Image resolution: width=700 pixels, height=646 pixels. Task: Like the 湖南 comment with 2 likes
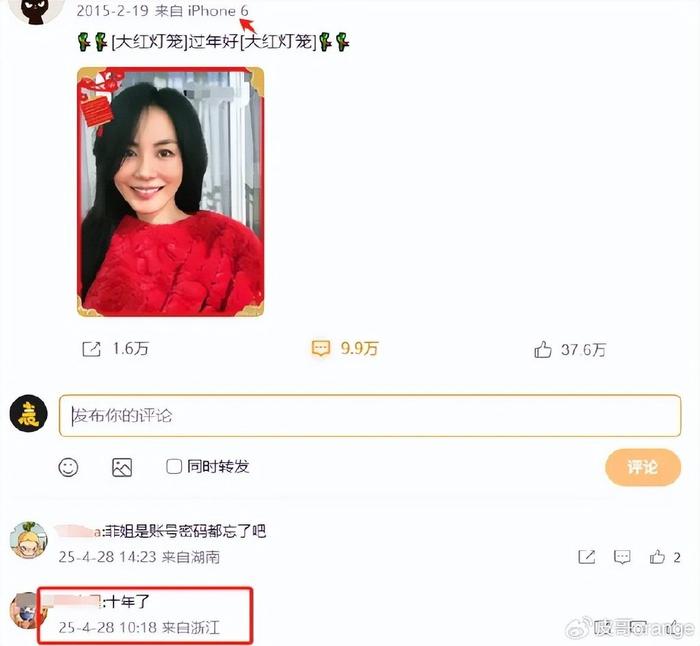[657, 556]
